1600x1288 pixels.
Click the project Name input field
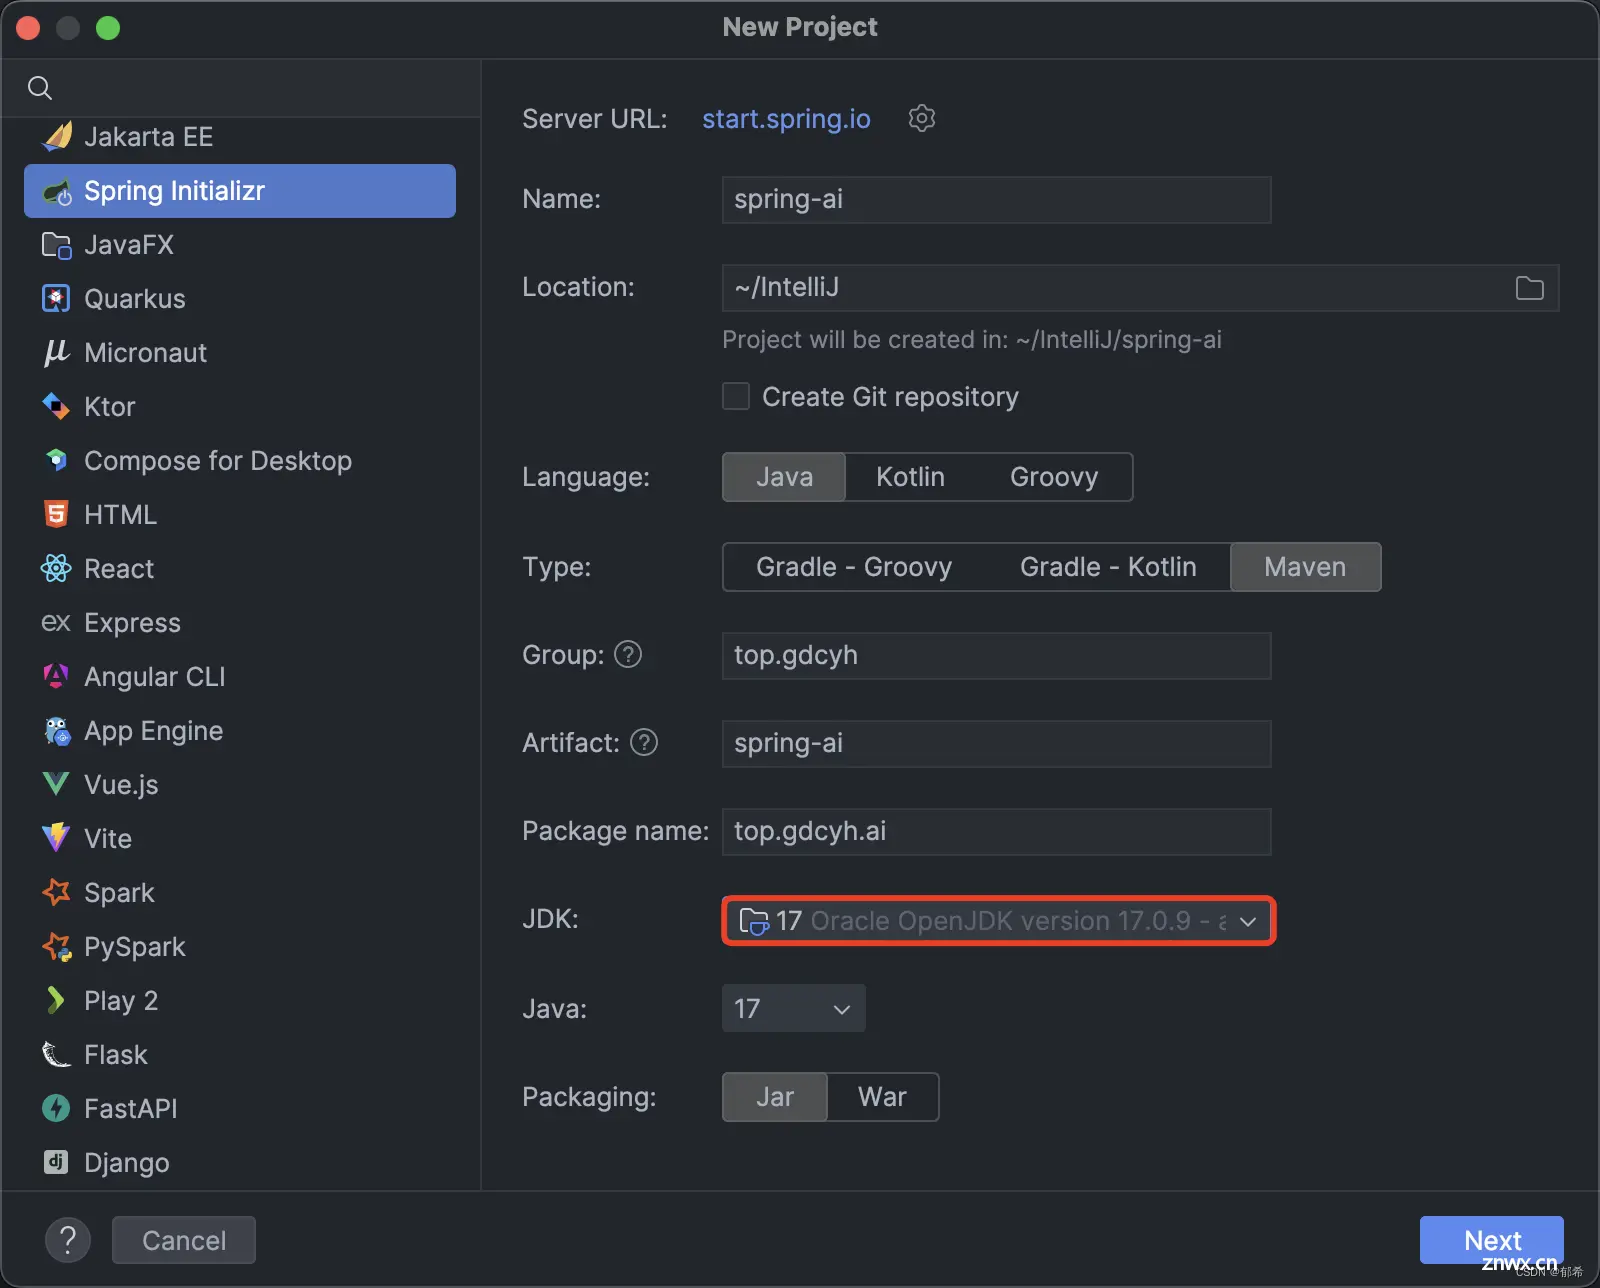coord(996,200)
